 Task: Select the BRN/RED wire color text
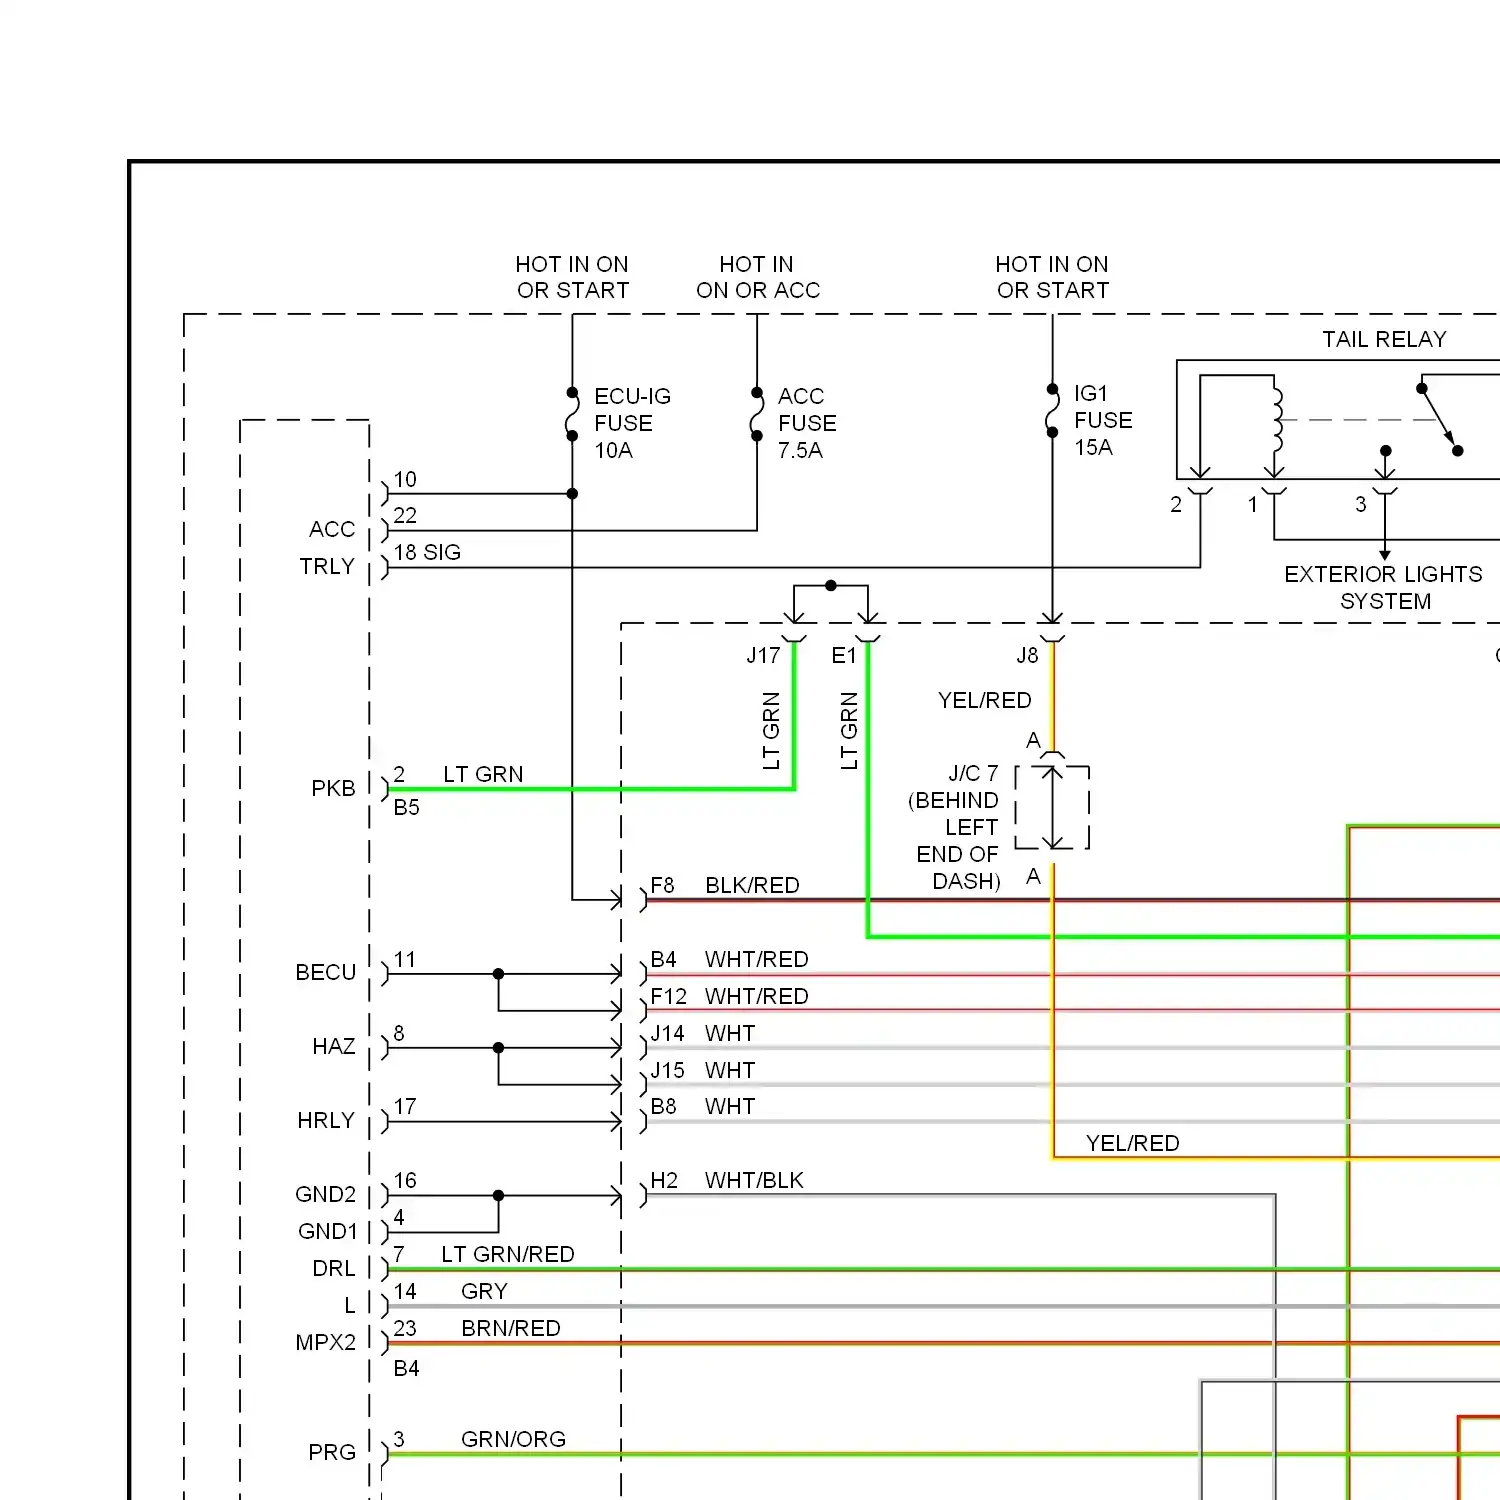(511, 1328)
